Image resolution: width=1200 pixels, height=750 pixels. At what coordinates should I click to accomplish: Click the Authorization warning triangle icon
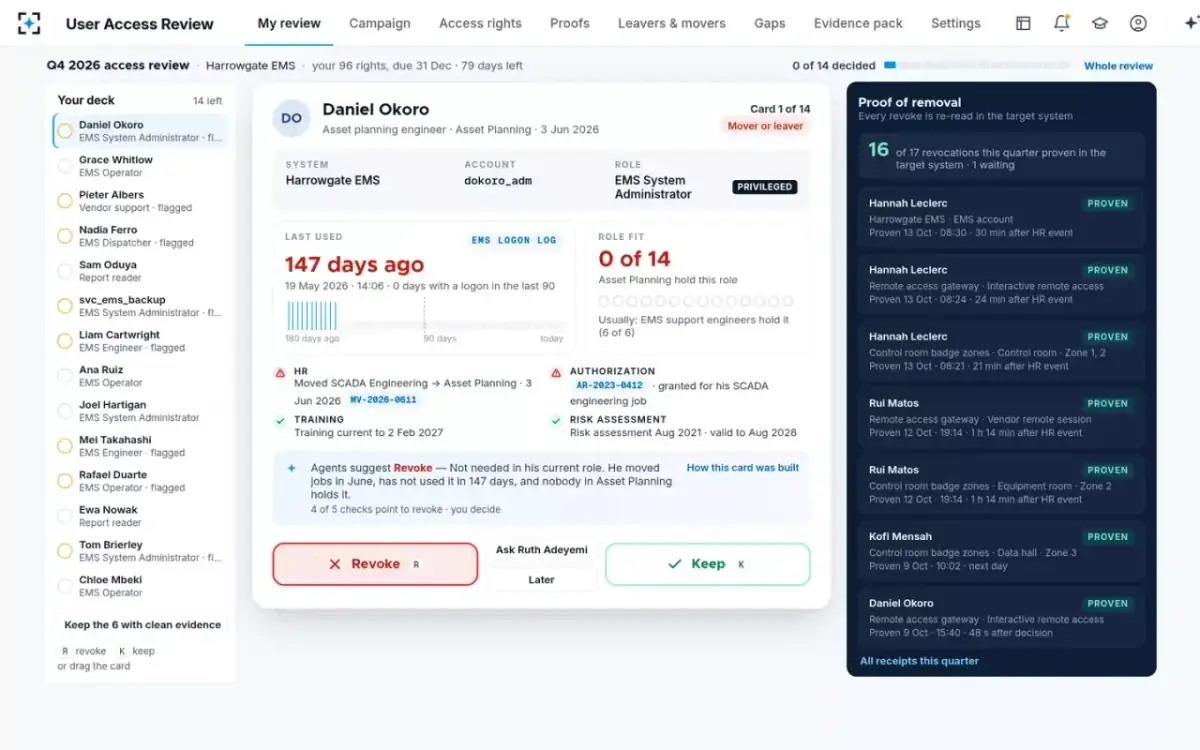pos(556,373)
